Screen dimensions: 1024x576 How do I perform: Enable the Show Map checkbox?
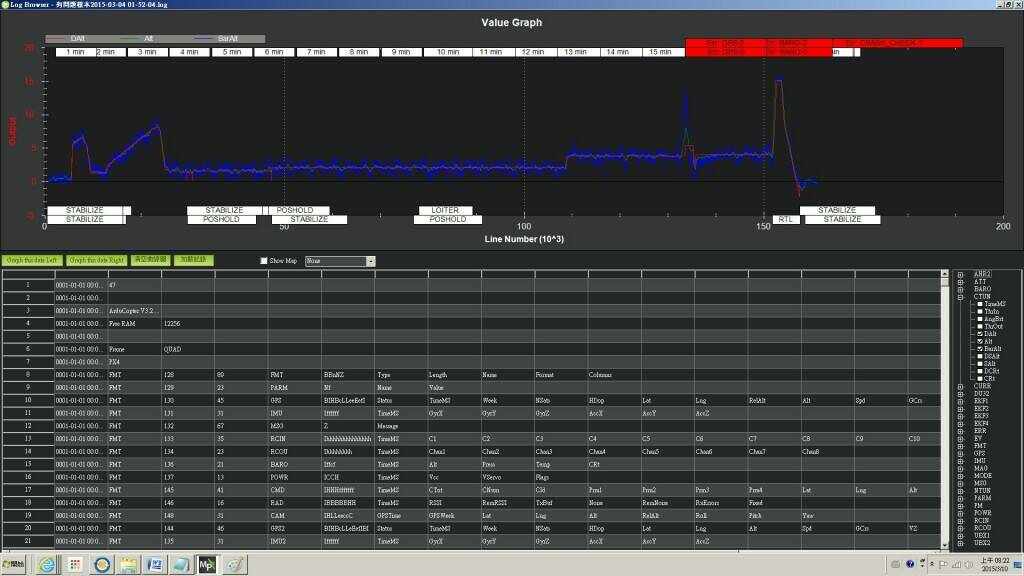click(x=264, y=260)
